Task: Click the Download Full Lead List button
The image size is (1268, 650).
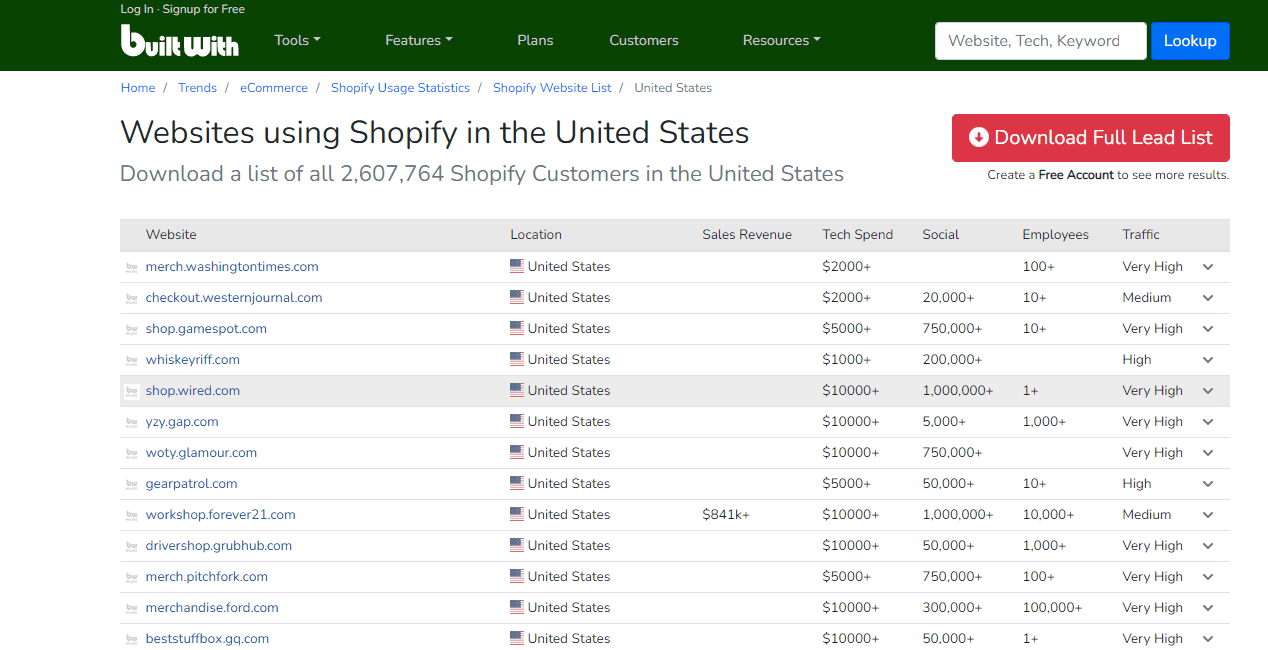Action: tap(1090, 138)
